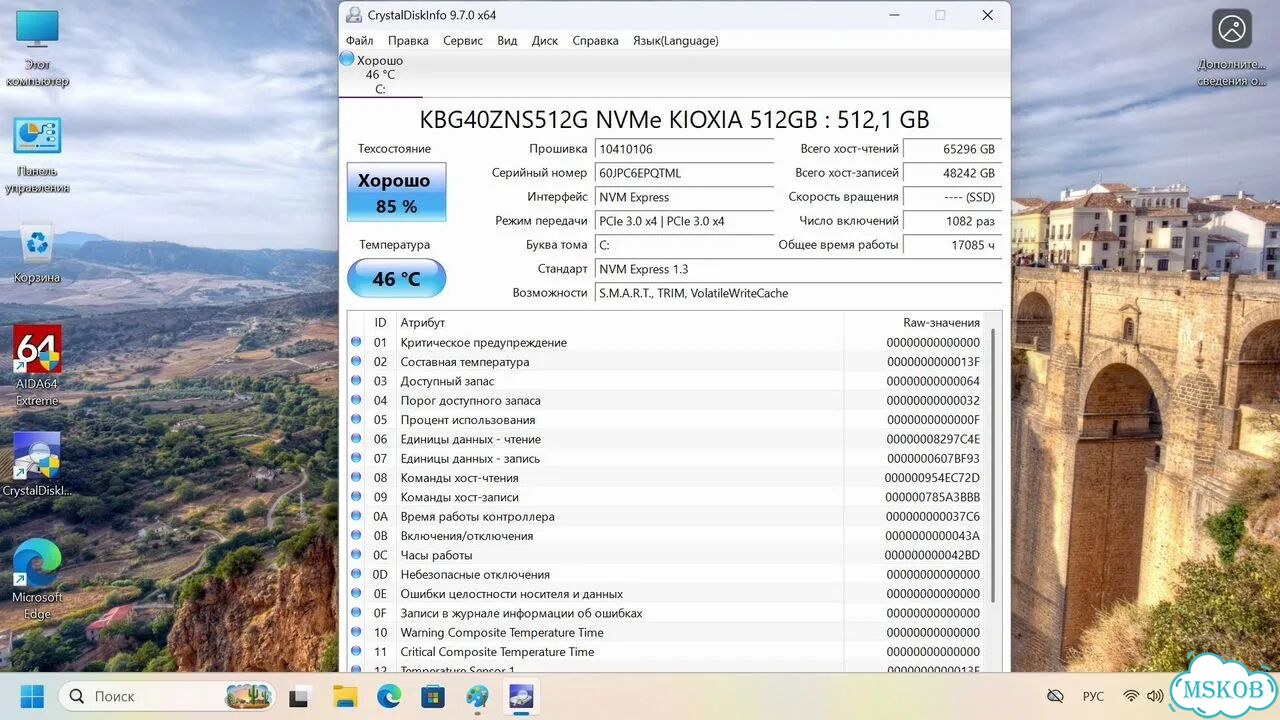Click the Стандарт field NVM Express 1.3
This screenshot has width=1280, height=720.
(798, 269)
